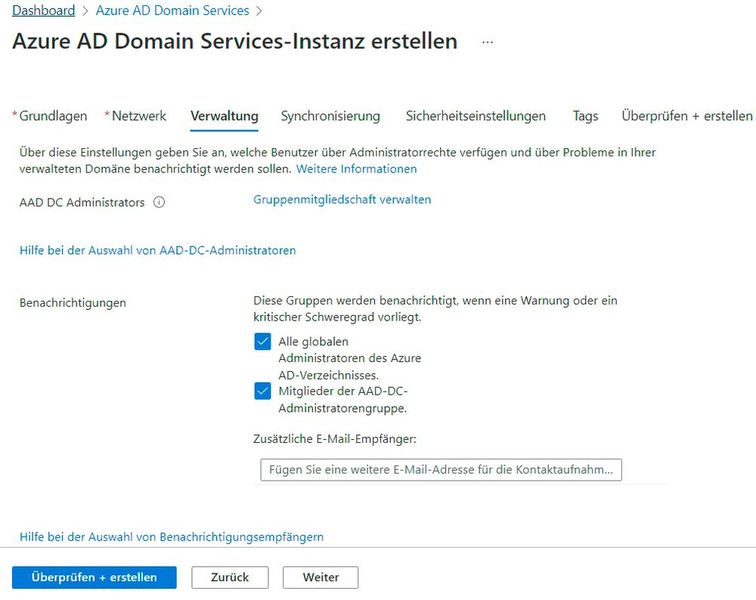Focus the additional e-mail recipient field
This screenshot has width=756, height=600.
[x=441, y=470]
